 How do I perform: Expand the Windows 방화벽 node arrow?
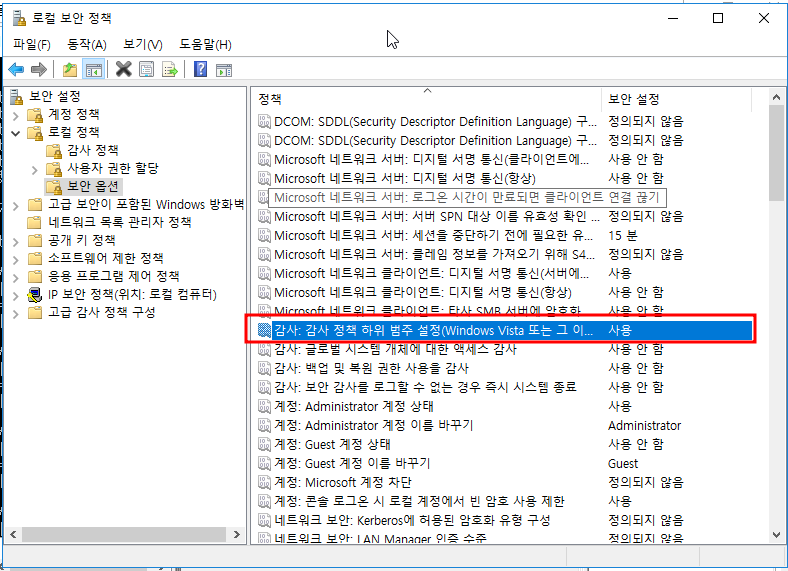(x=16, y=206)
